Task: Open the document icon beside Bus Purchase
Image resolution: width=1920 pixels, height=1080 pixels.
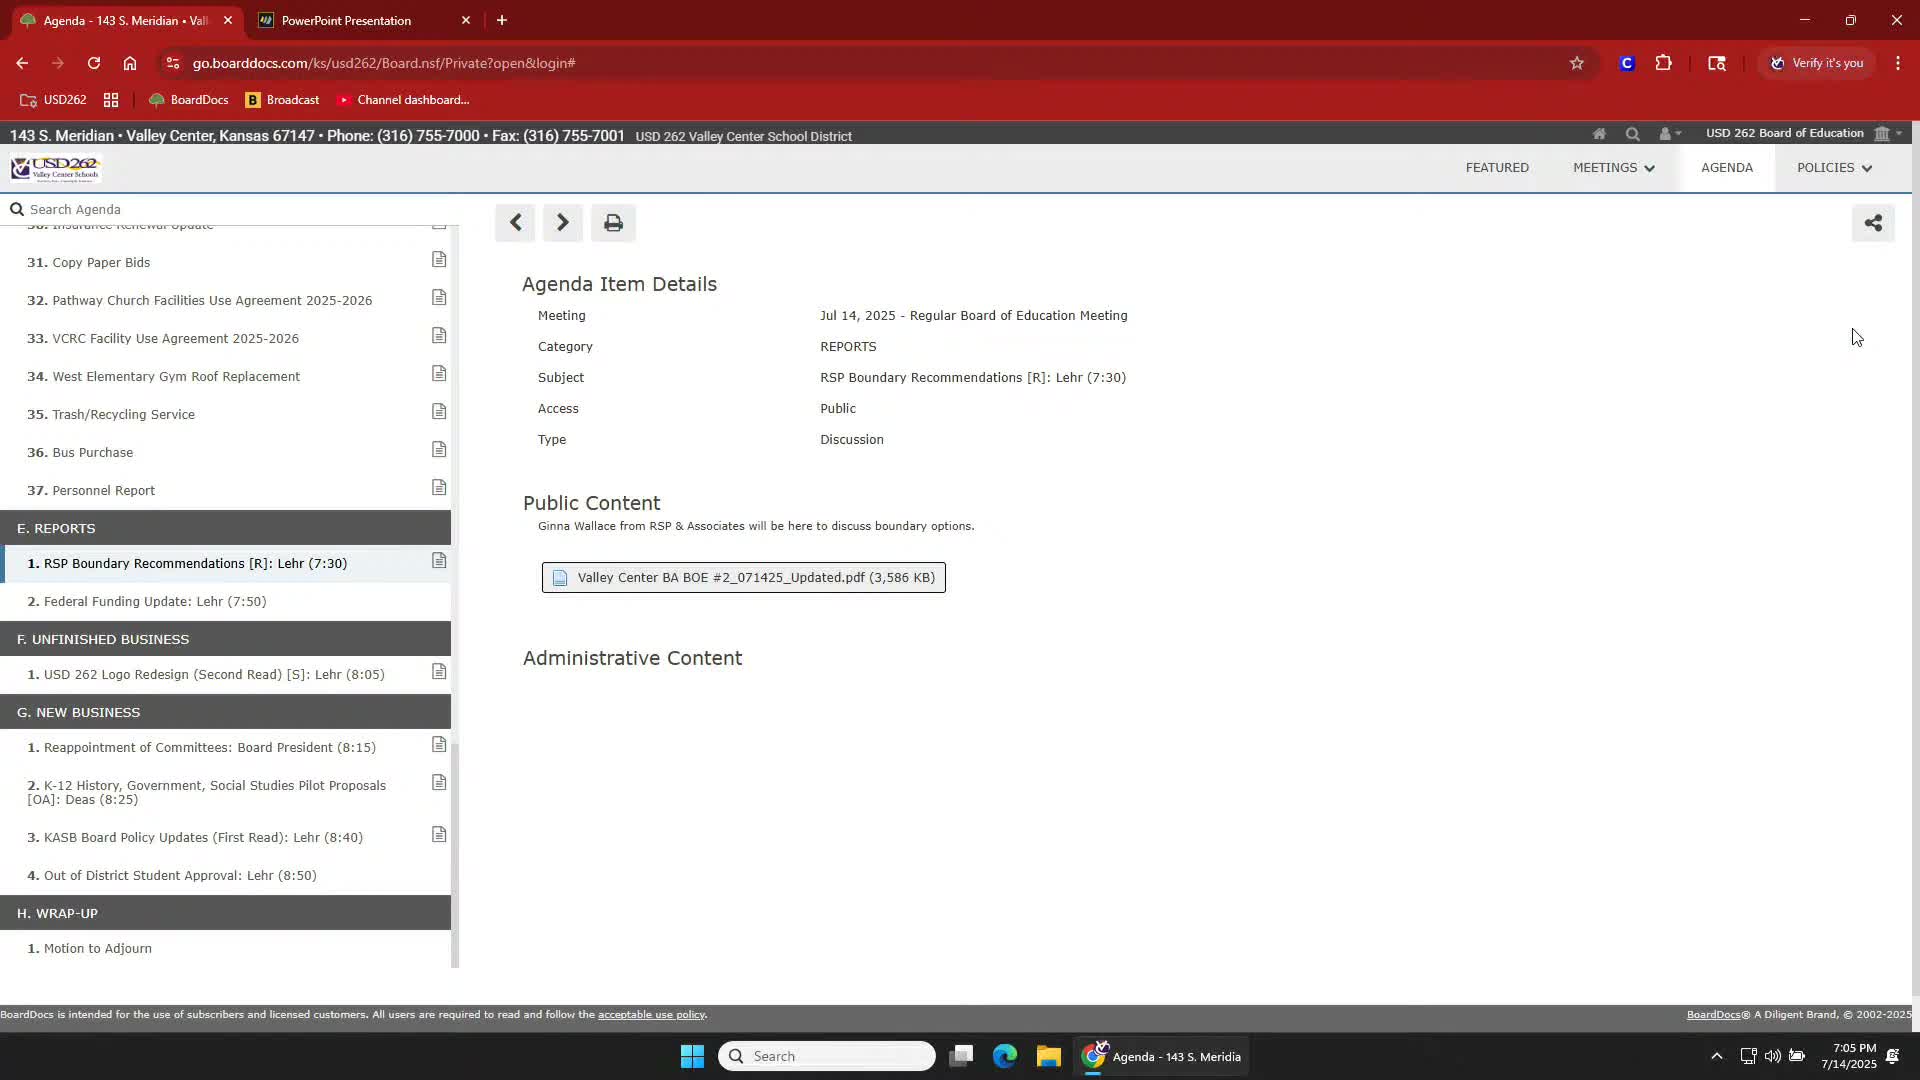Action: [x=439, y=450]
